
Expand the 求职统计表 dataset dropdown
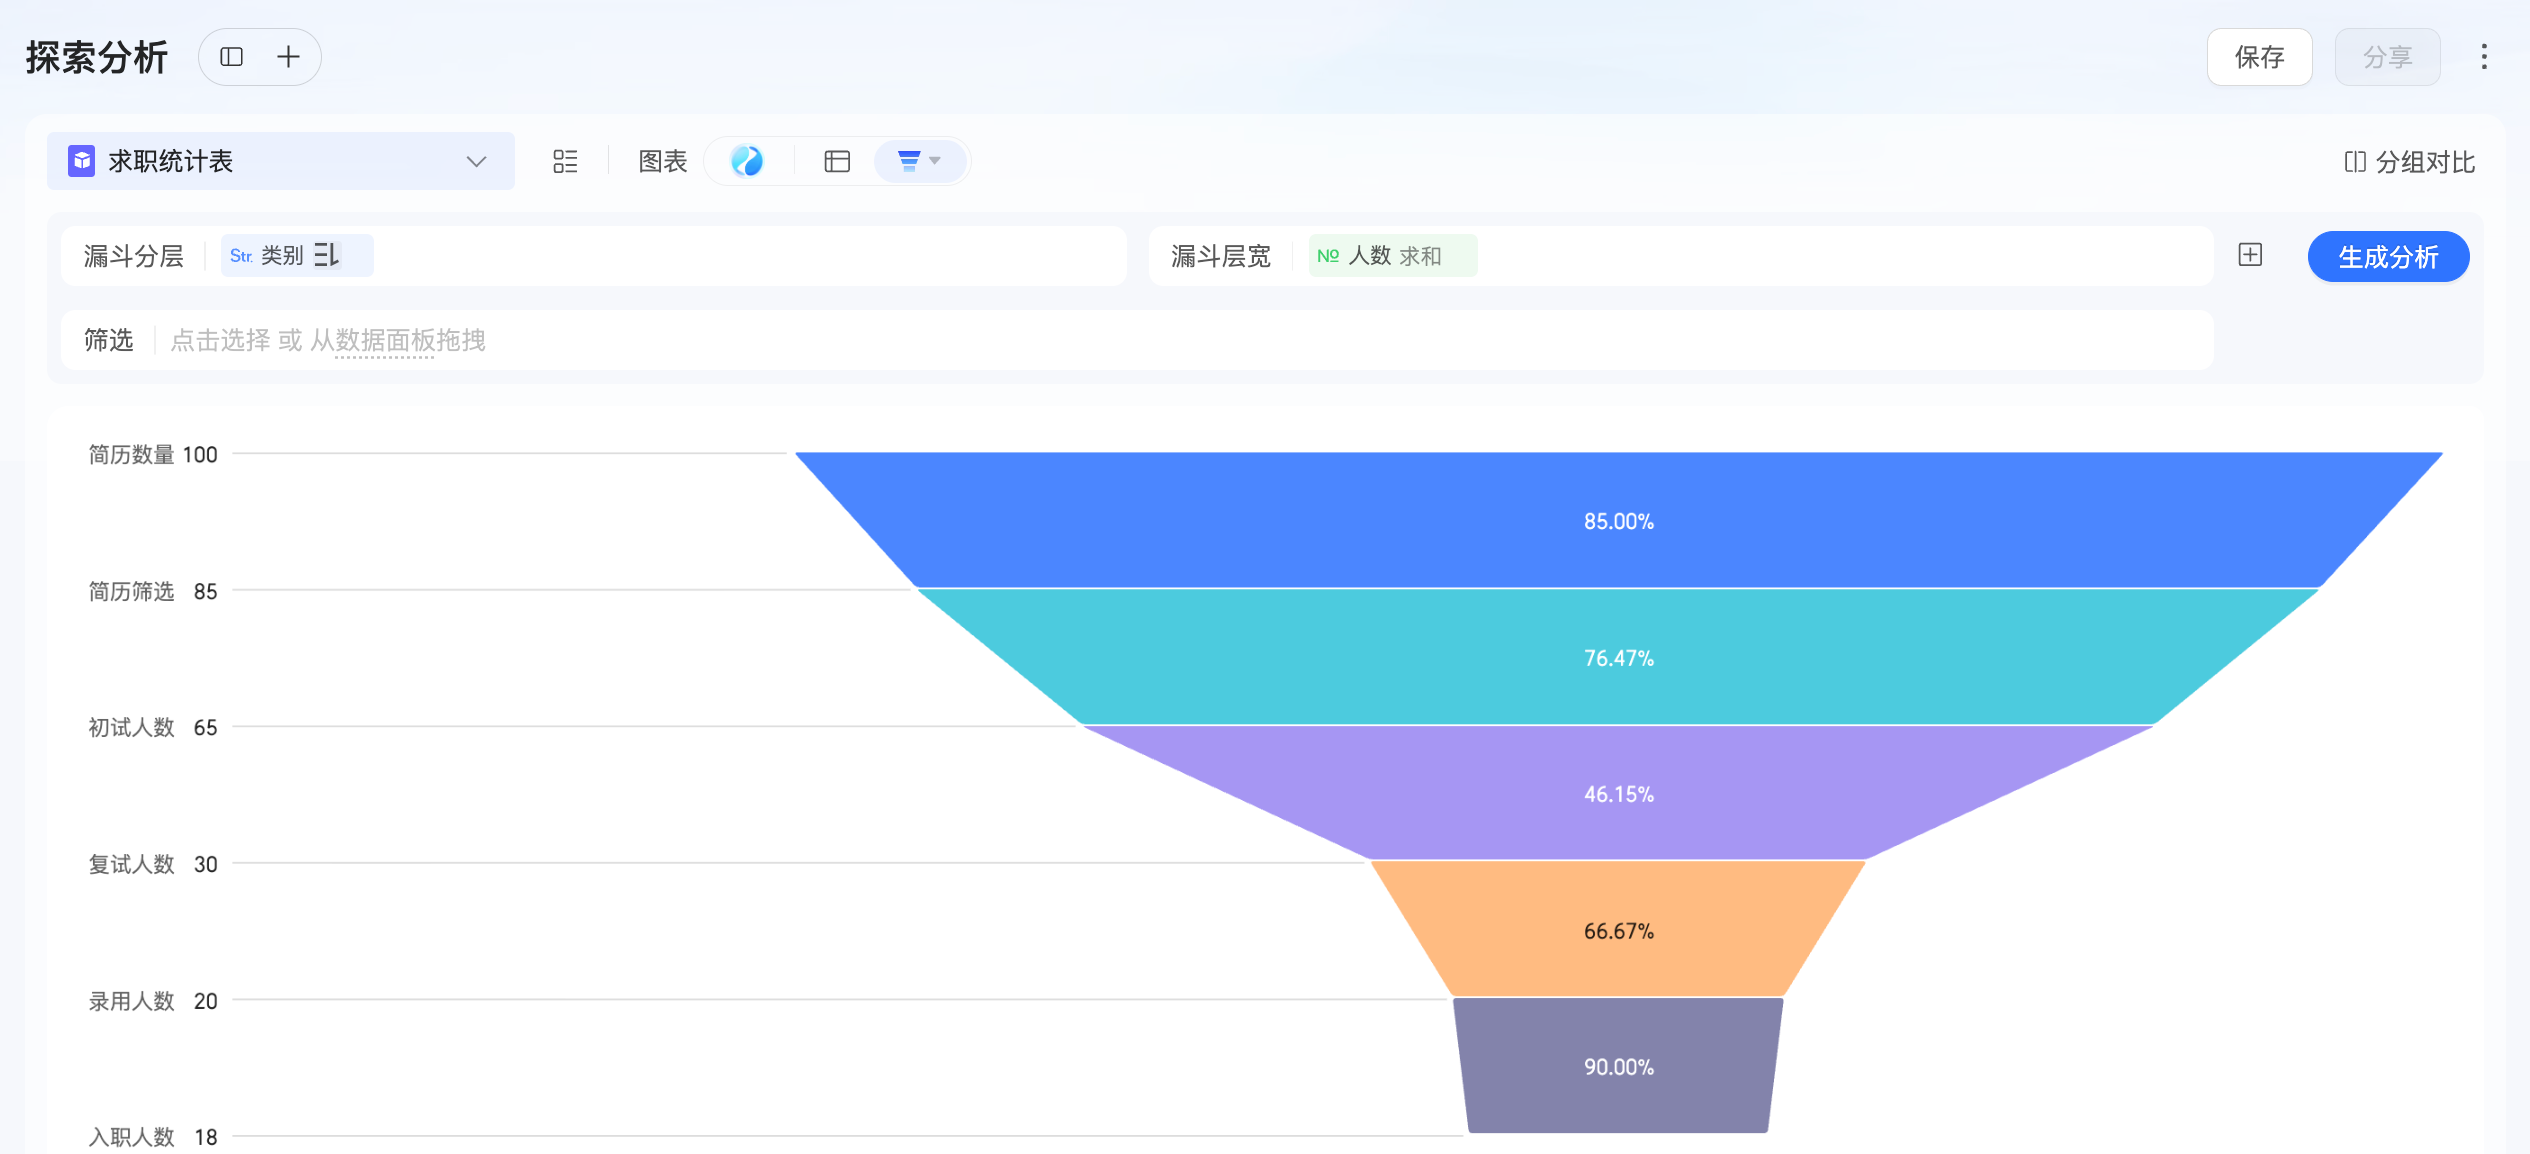(476, 161)
